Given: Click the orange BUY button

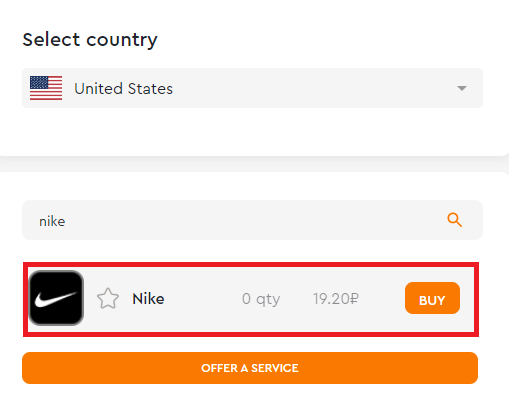Looking at the screenshot, I should 432,298.
